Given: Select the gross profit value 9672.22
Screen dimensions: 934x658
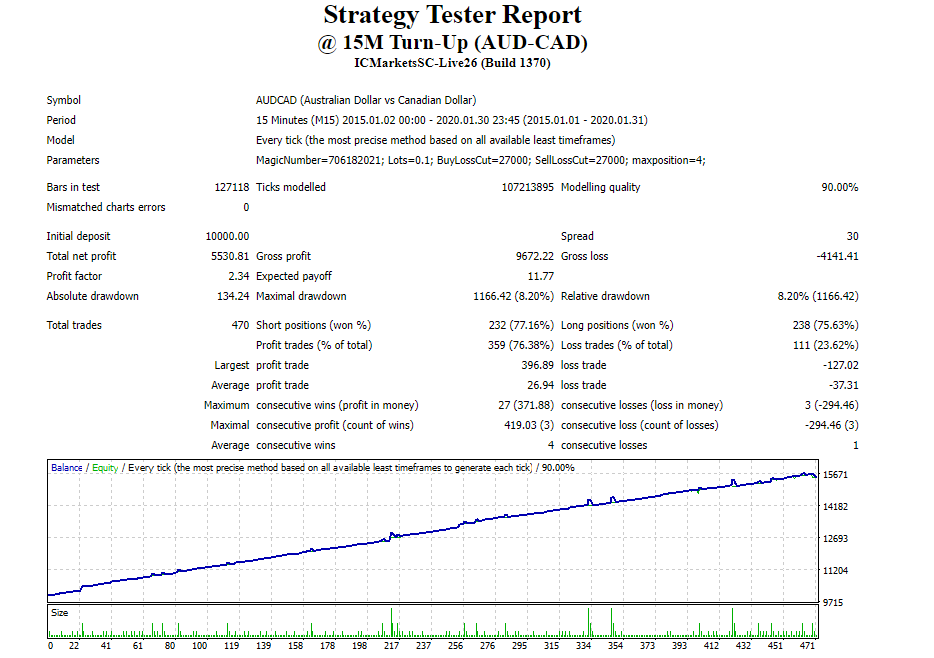Looking at the screenshot, I should pos(534,256).
